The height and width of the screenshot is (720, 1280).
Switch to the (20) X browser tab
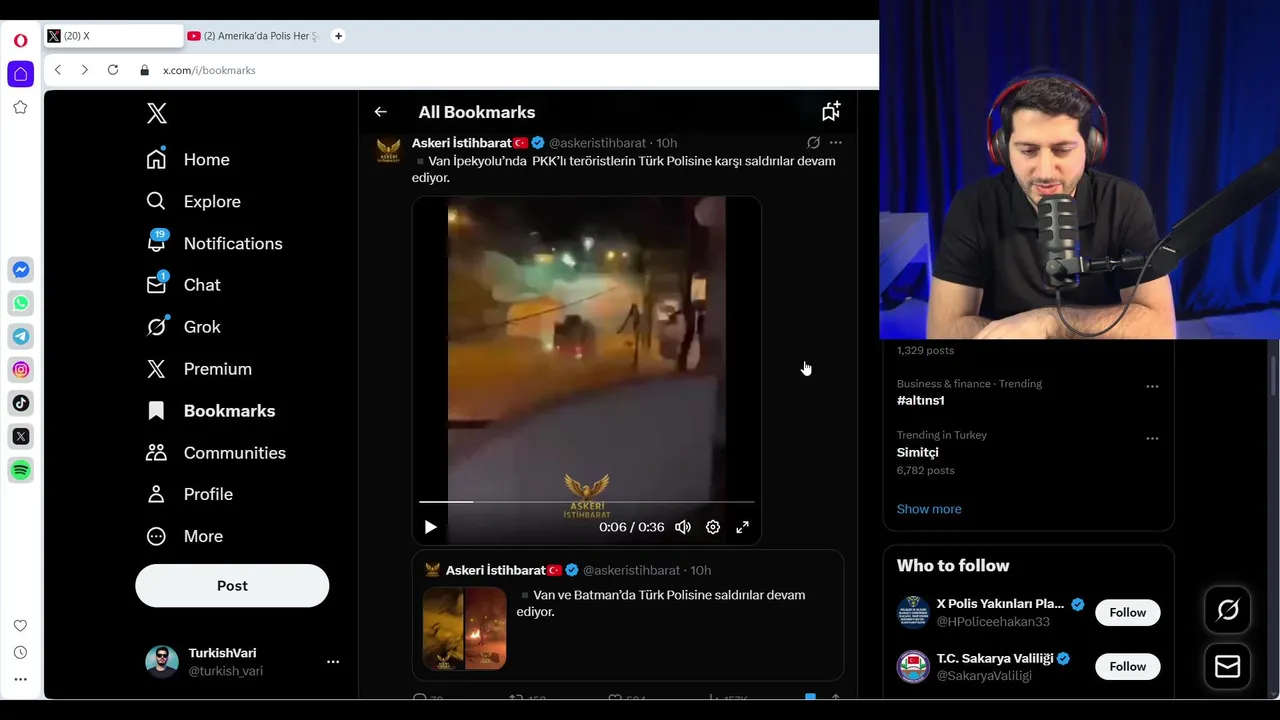coord(113,36)
